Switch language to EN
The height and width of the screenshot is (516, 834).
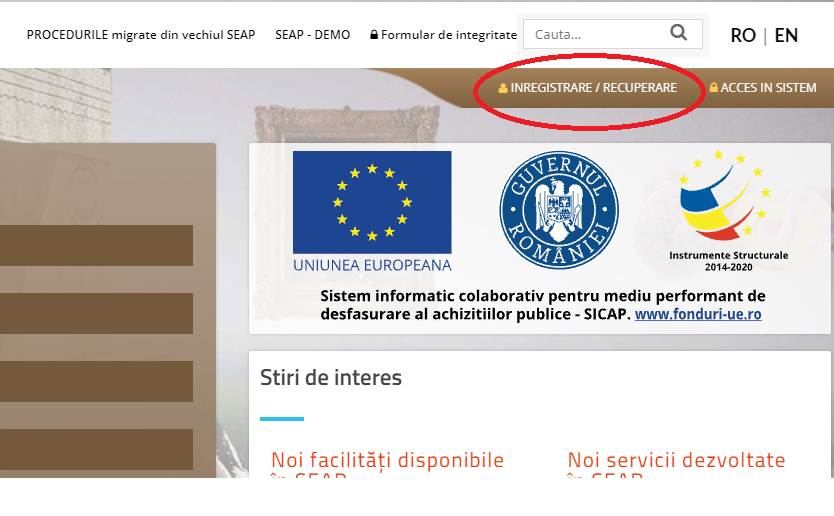786,36
